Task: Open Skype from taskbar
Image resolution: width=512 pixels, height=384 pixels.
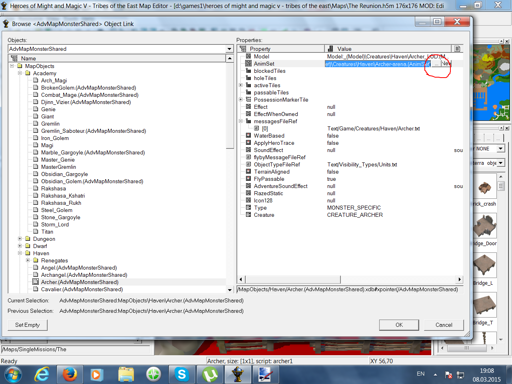Action: click(182, 375)
